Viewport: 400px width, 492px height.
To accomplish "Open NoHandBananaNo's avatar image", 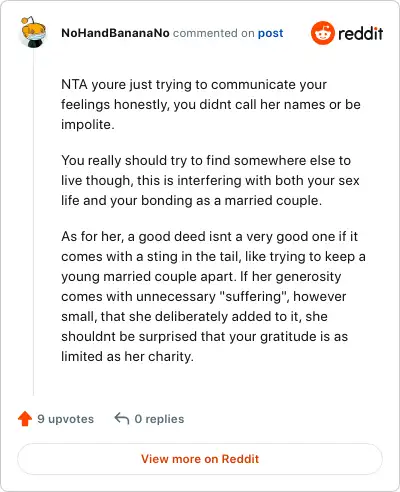I will pyautogui.click(x=33, y=32).
